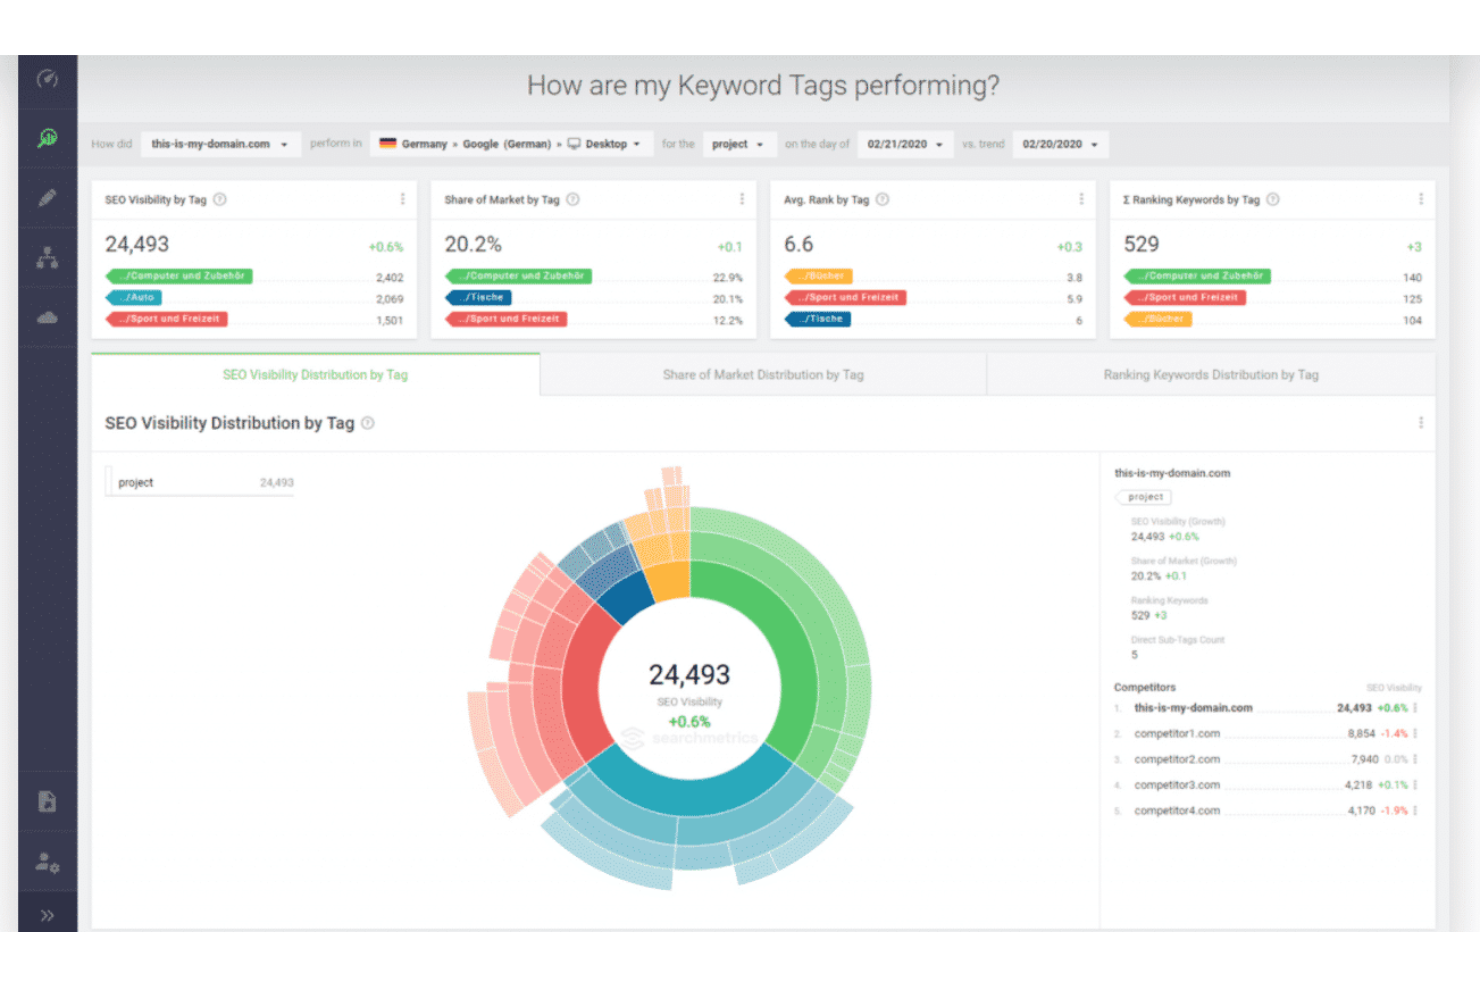Select /Sport und Freizeit tag in SEO Visibility card

(167, 319)
